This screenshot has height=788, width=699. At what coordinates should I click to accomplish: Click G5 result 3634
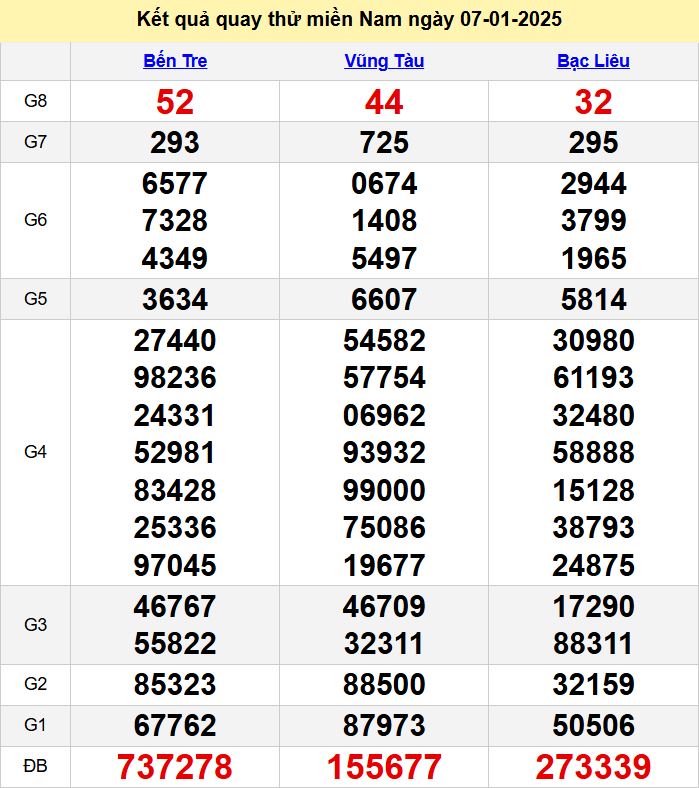tap(175, 300)
